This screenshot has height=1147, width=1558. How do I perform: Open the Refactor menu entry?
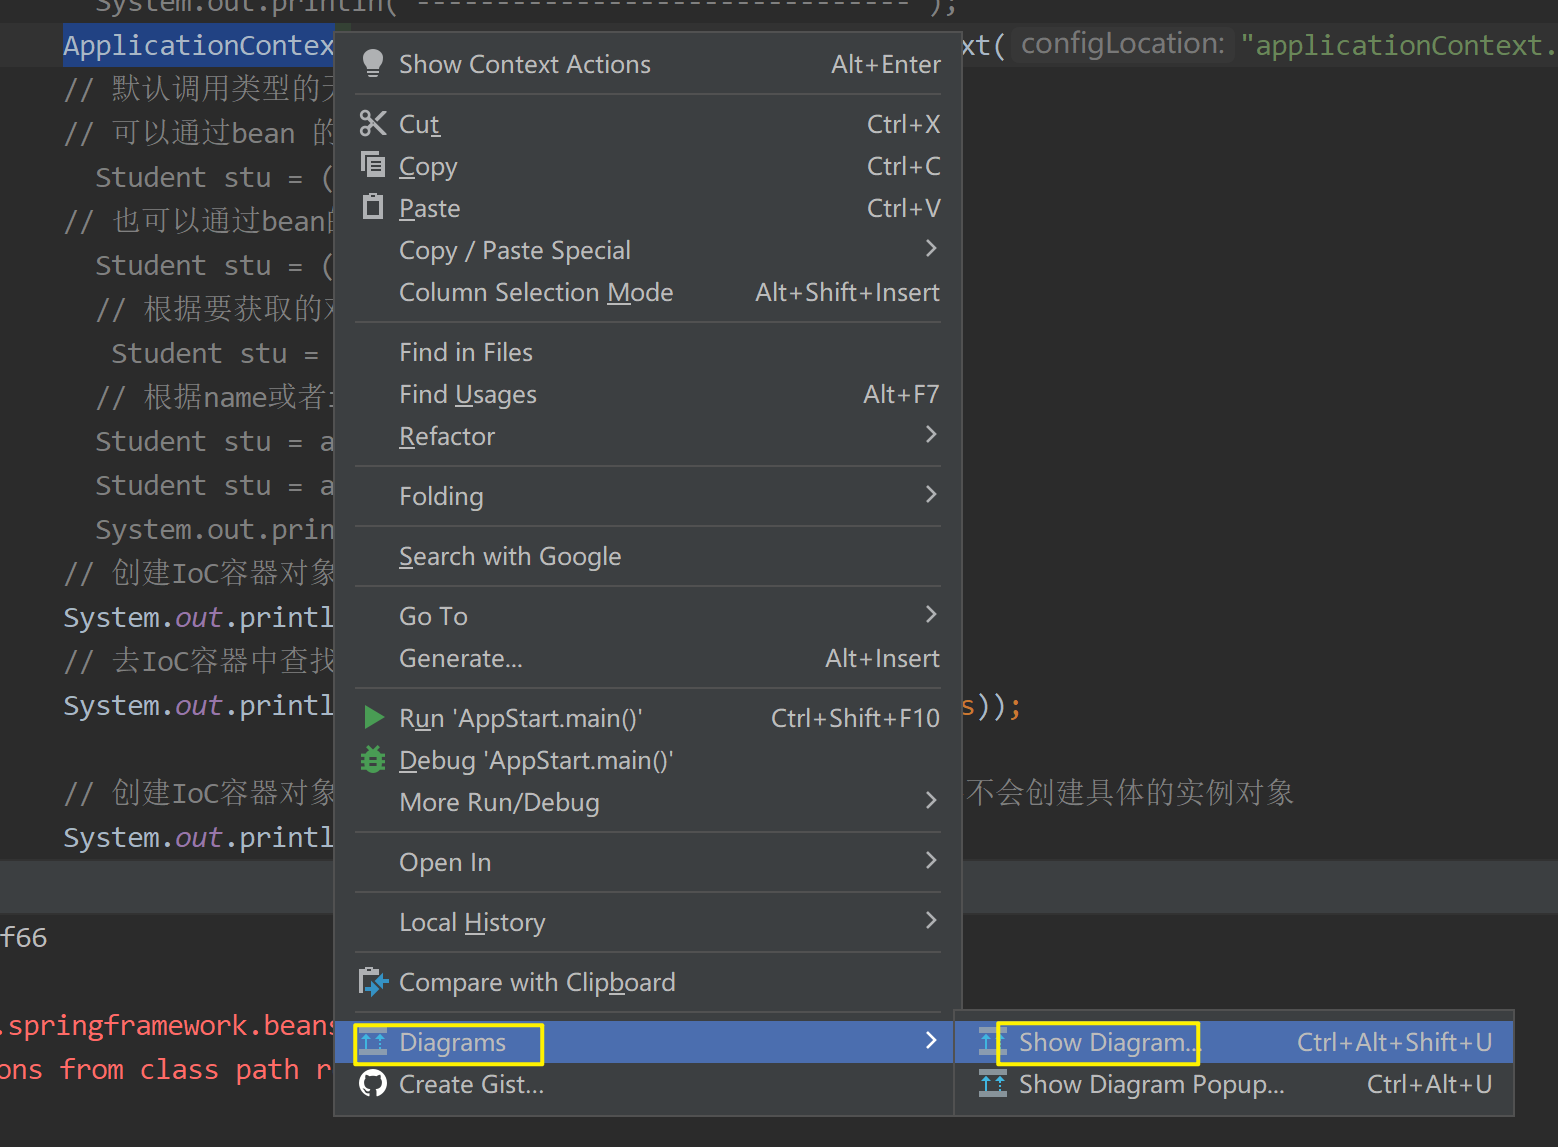[x=647, y=436]
